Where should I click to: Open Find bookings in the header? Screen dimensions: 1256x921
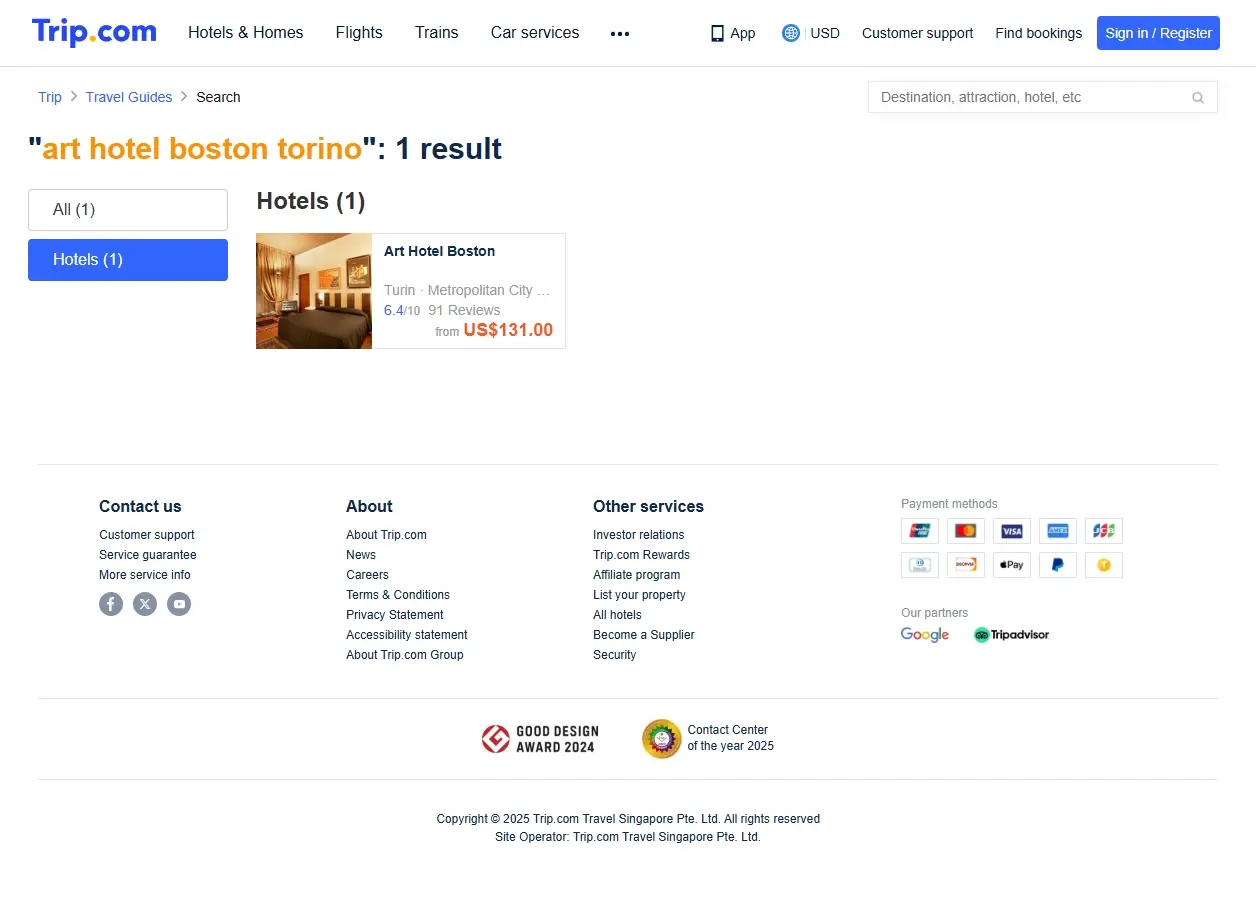pyautogui.click(x=1038, y=33)
